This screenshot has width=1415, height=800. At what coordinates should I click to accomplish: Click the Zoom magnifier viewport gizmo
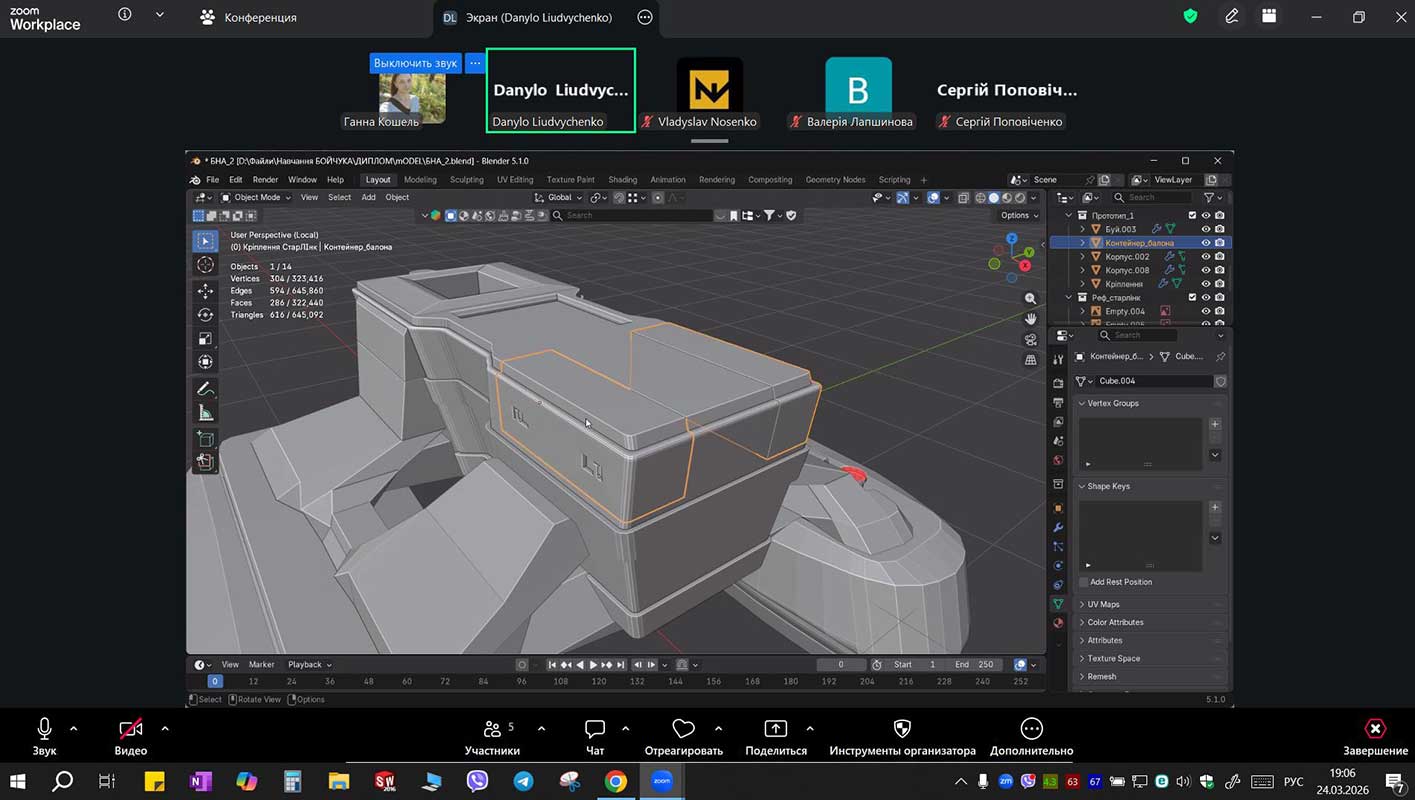pyautogui.click(x=1030, y=299)
